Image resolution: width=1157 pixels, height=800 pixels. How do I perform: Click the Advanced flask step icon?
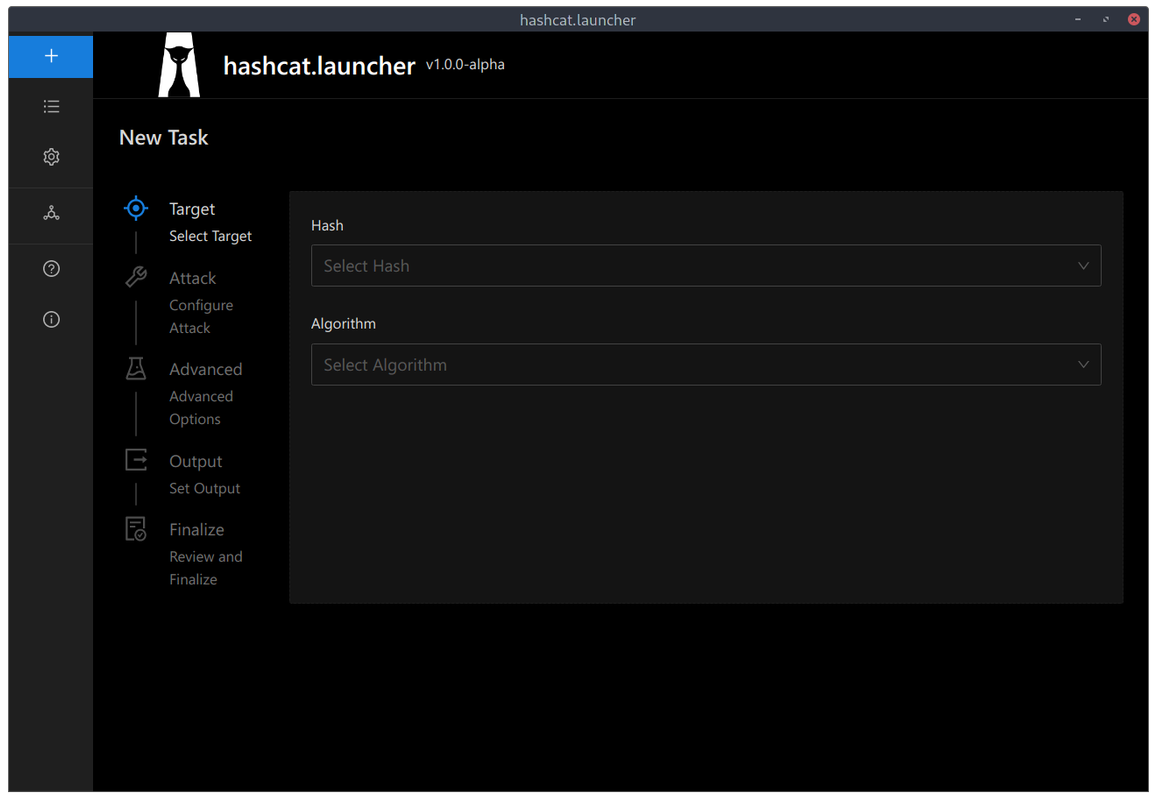[x=136, y=368]
